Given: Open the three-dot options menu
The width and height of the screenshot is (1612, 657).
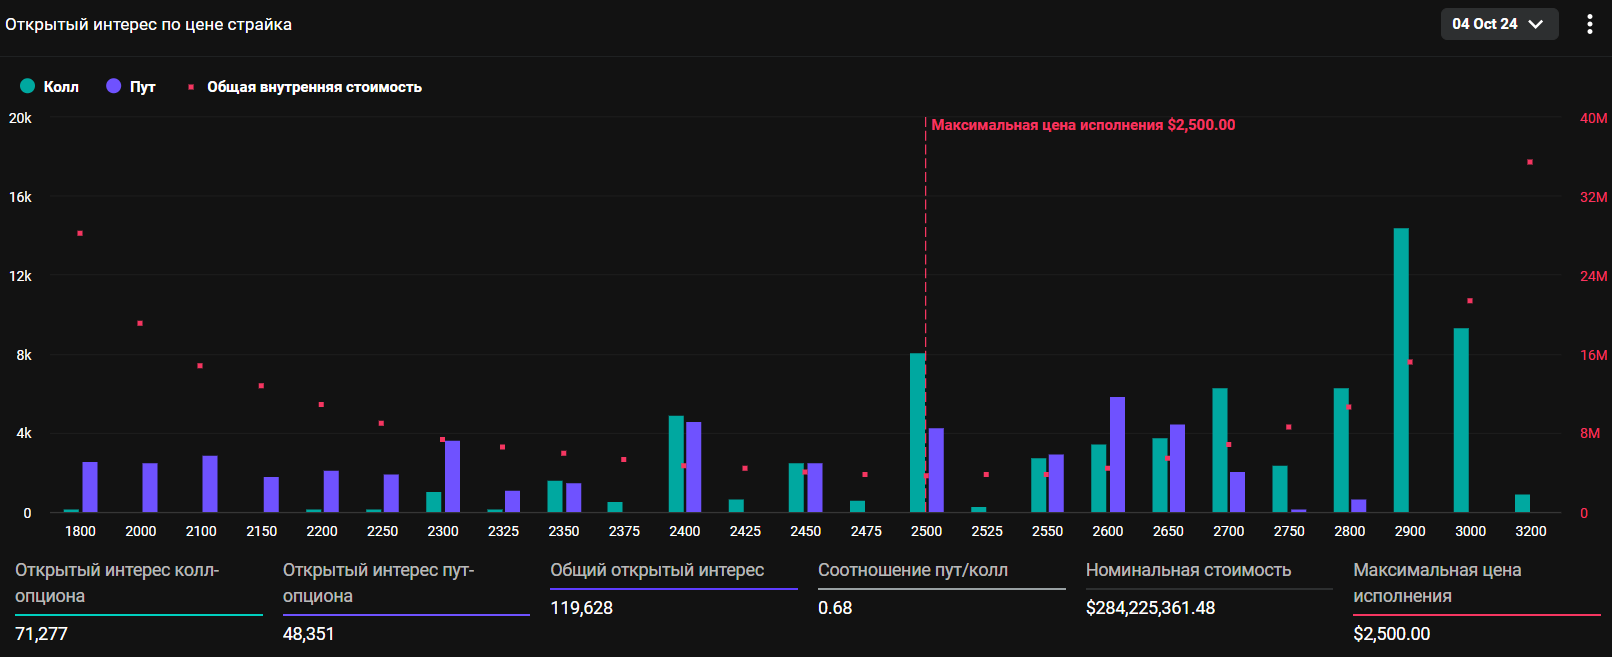Looking at the screenshot, I should coord(1589,24).
